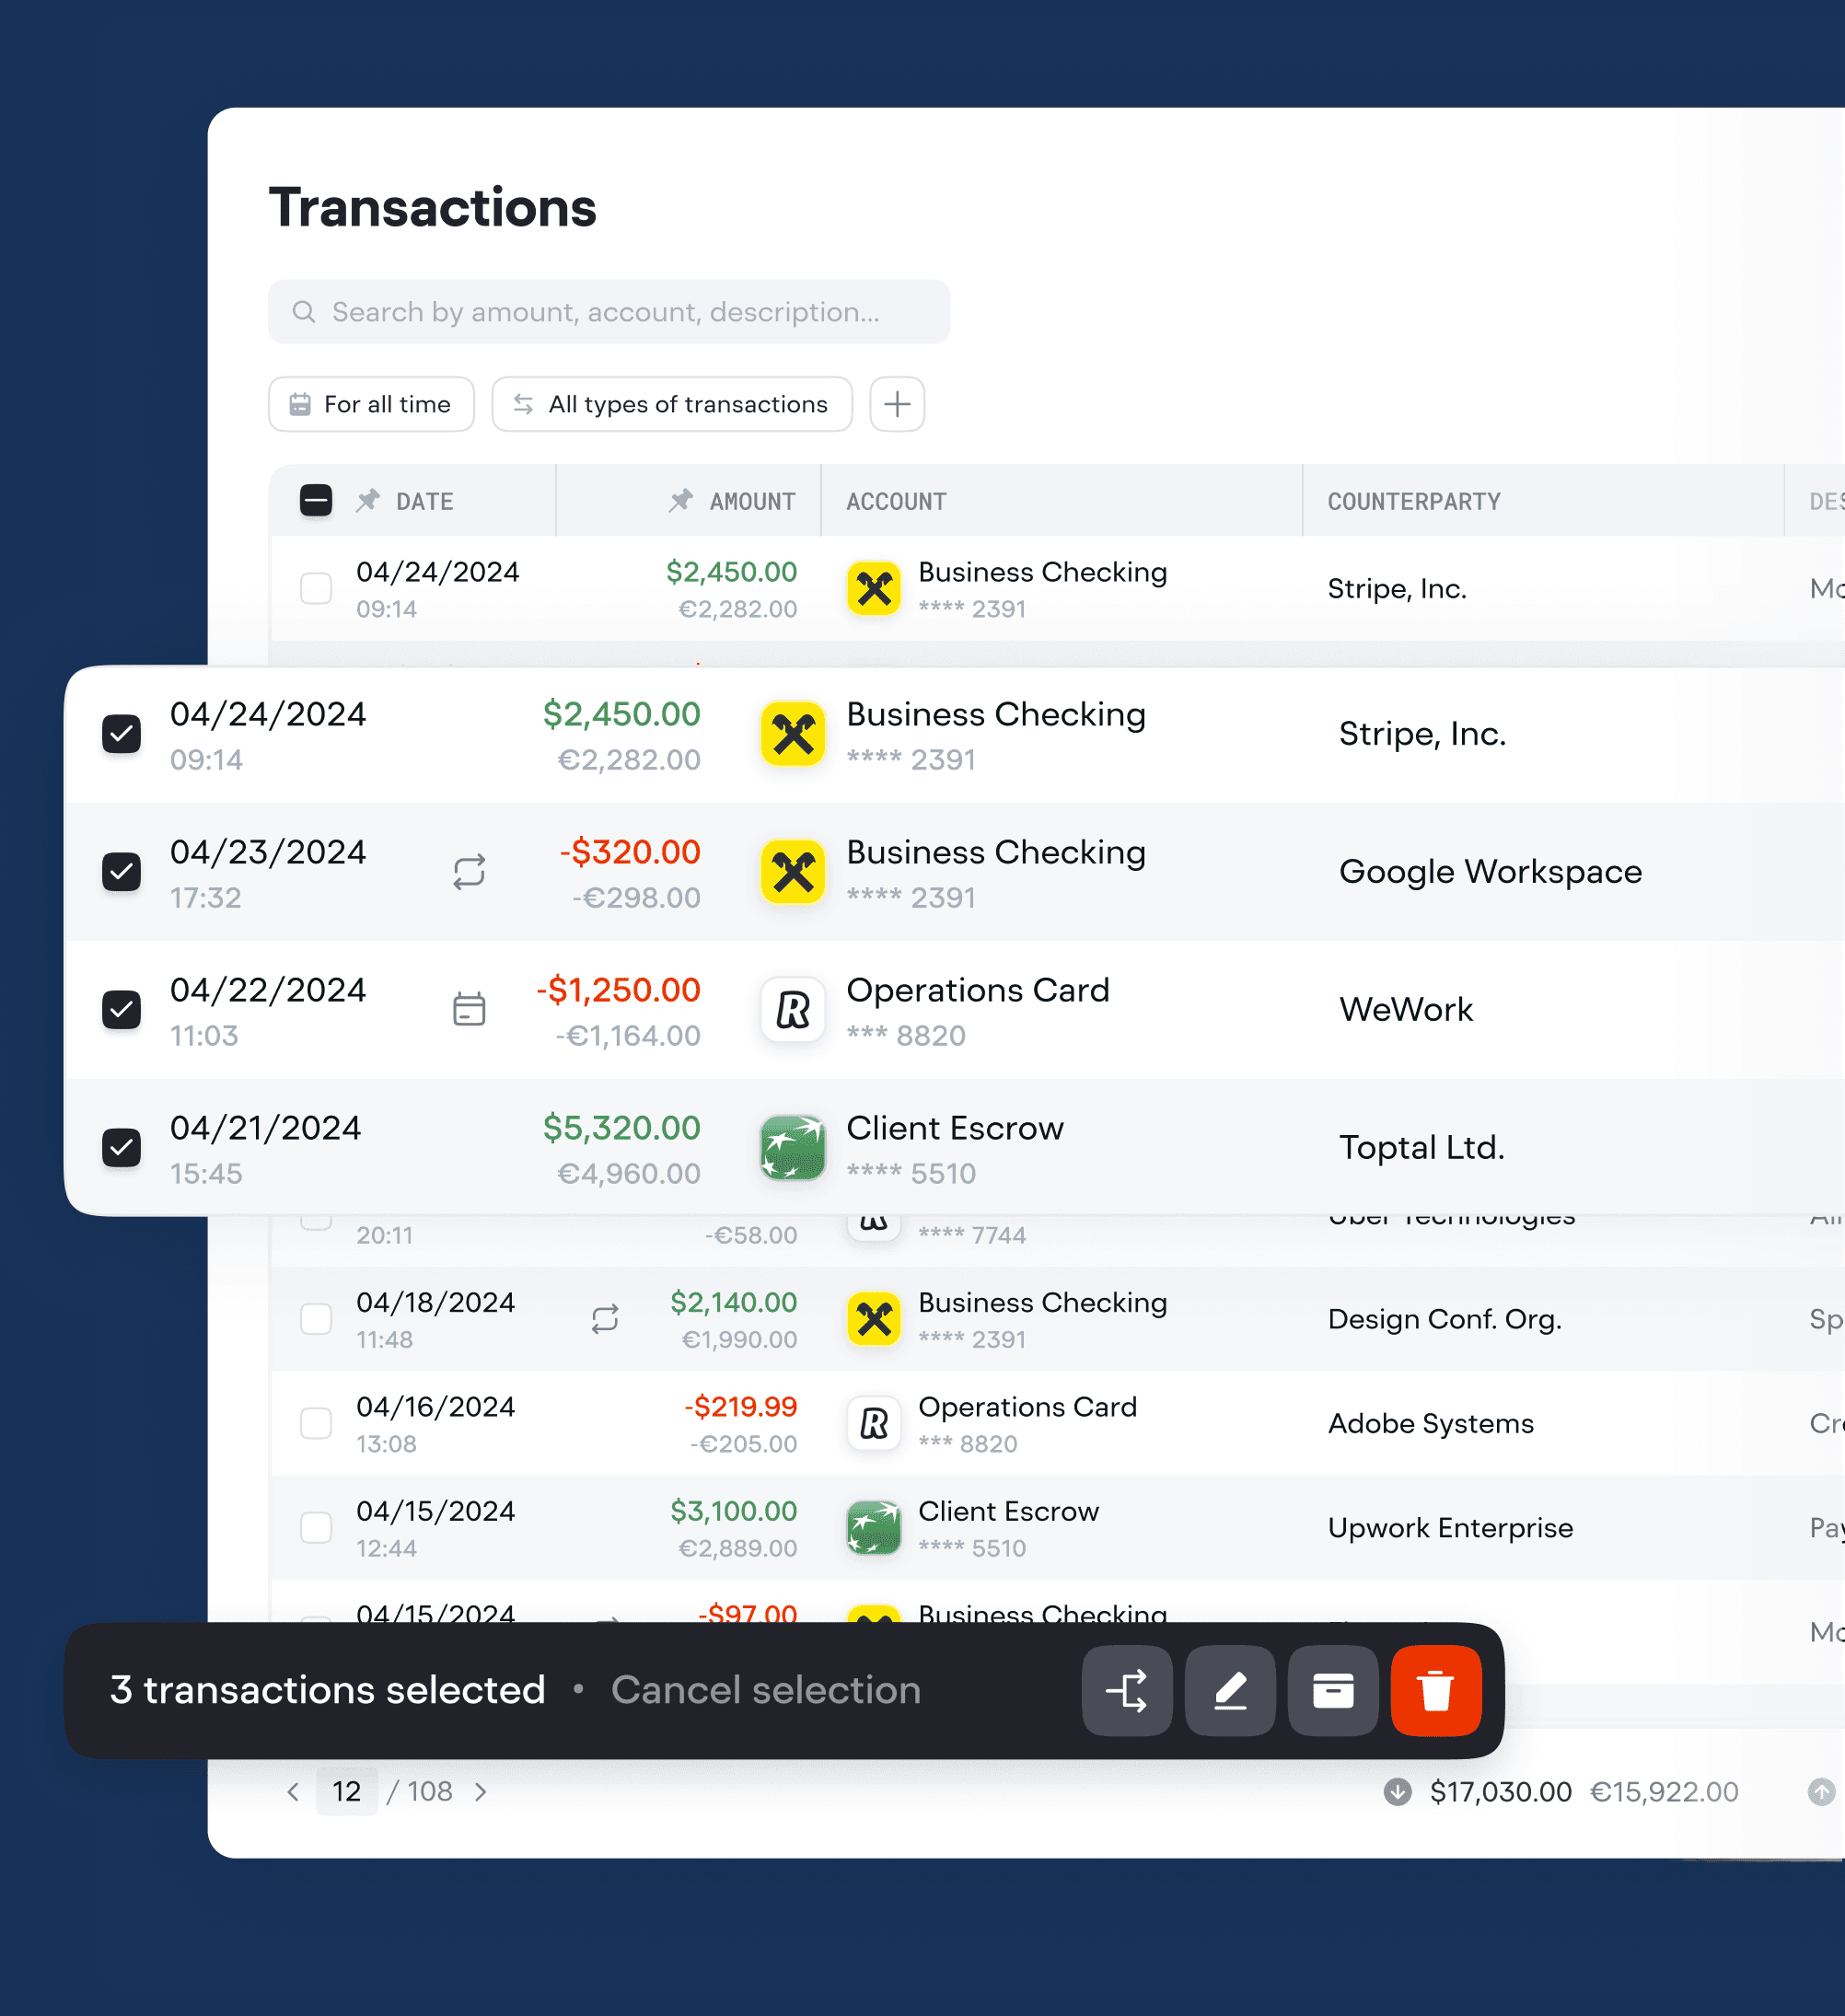Screen dimensions: 1845x2016
Task: Uncheck the Google Workspace transaction checkbox
Action: [x=122, y=872]
